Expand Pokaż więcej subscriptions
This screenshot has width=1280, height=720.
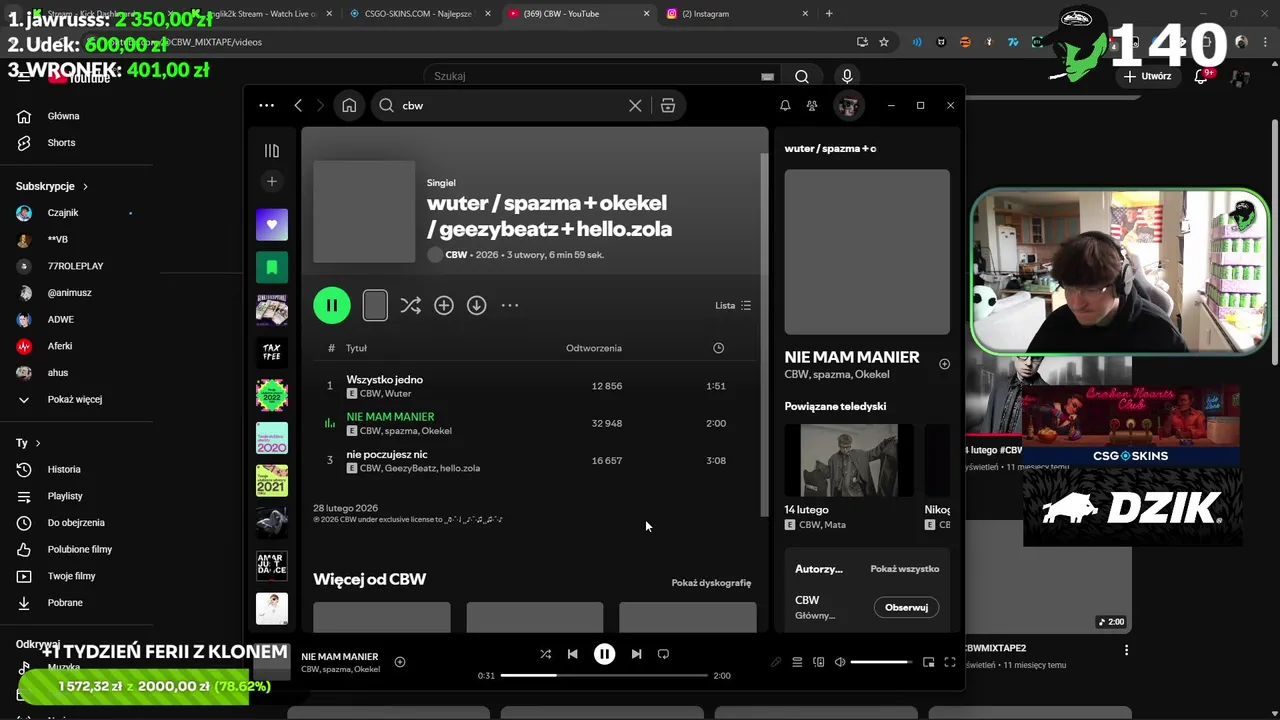coord(74,399)
